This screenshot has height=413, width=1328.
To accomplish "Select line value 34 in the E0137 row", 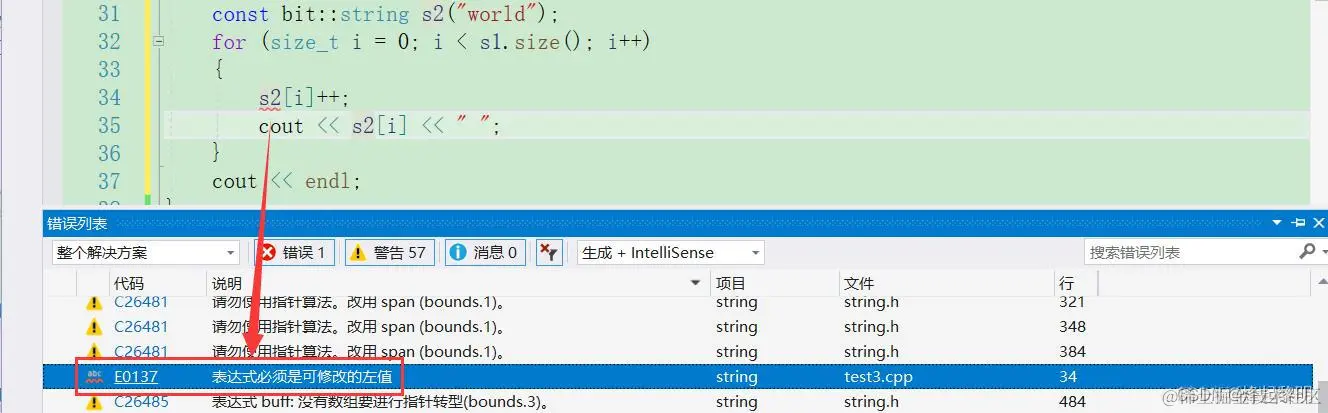I will click(1068, 377).
